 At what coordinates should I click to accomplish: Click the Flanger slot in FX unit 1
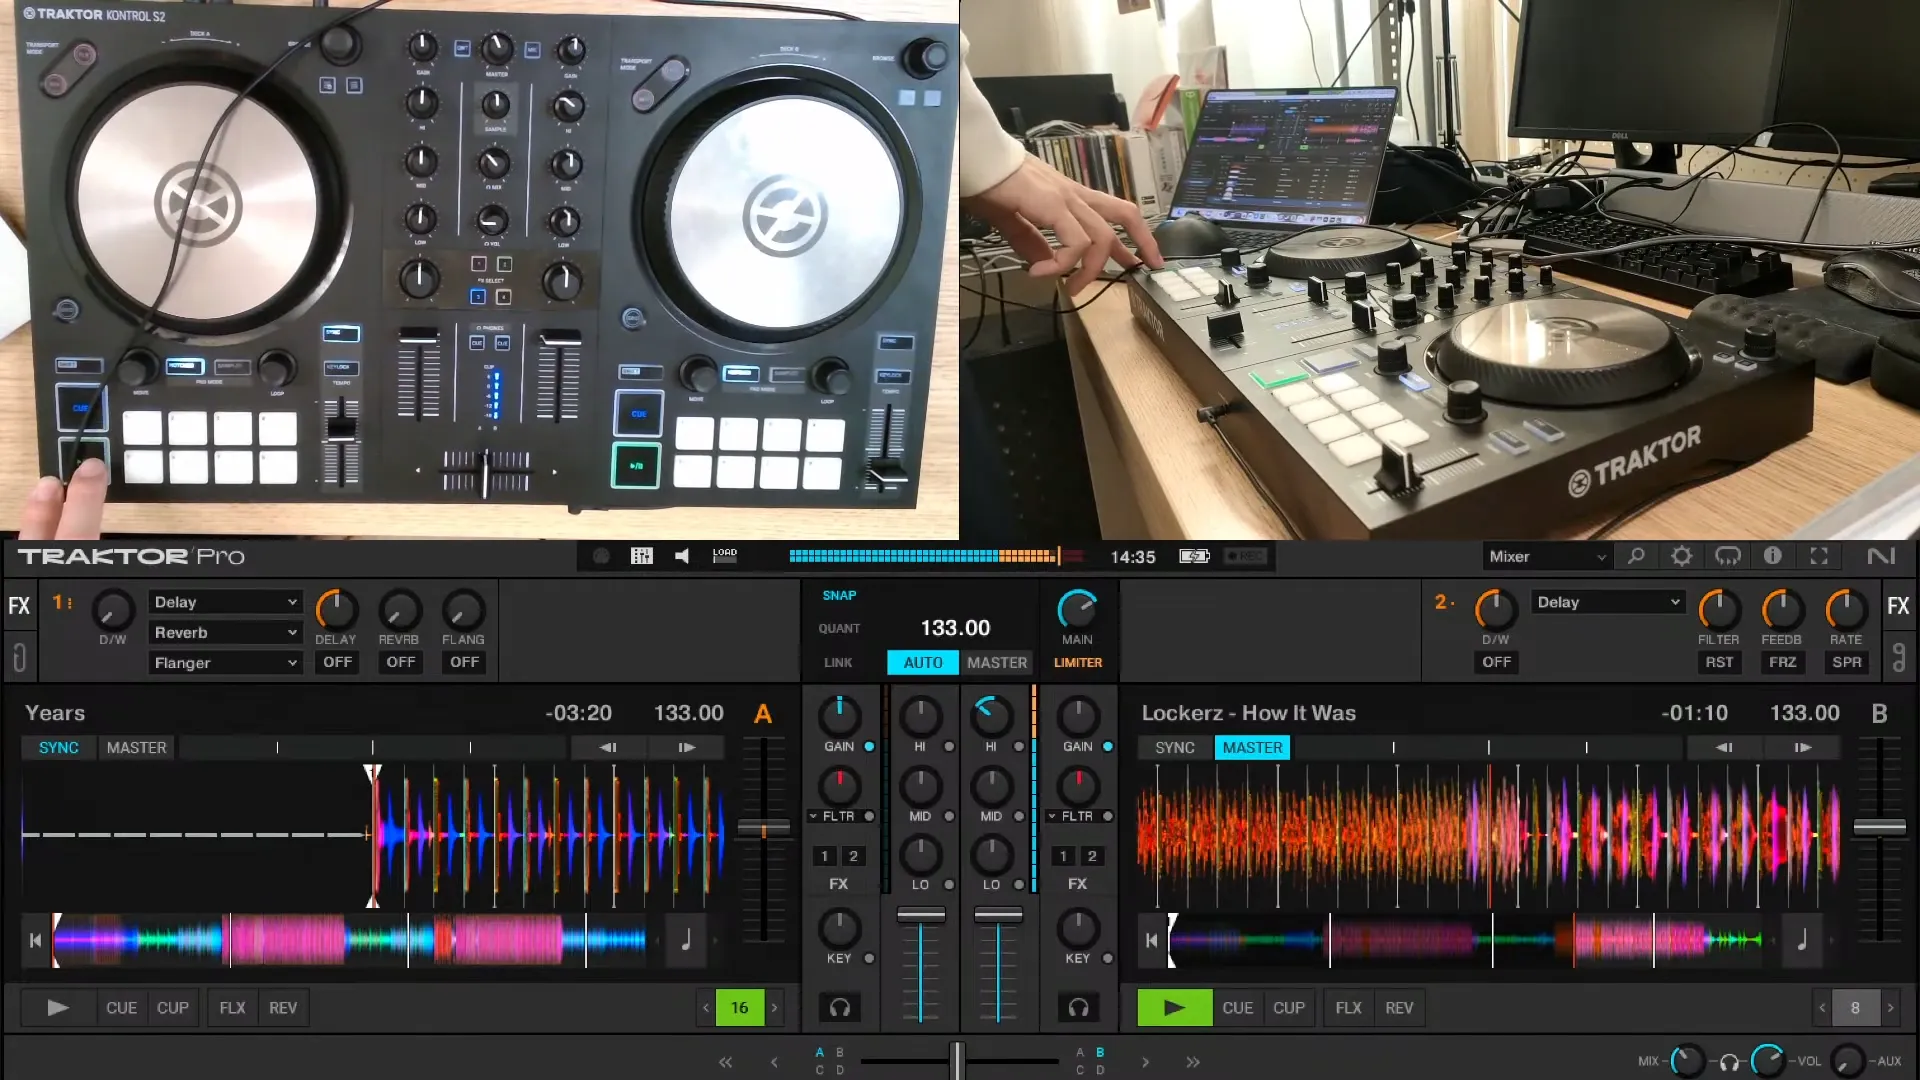pos(225,662)
